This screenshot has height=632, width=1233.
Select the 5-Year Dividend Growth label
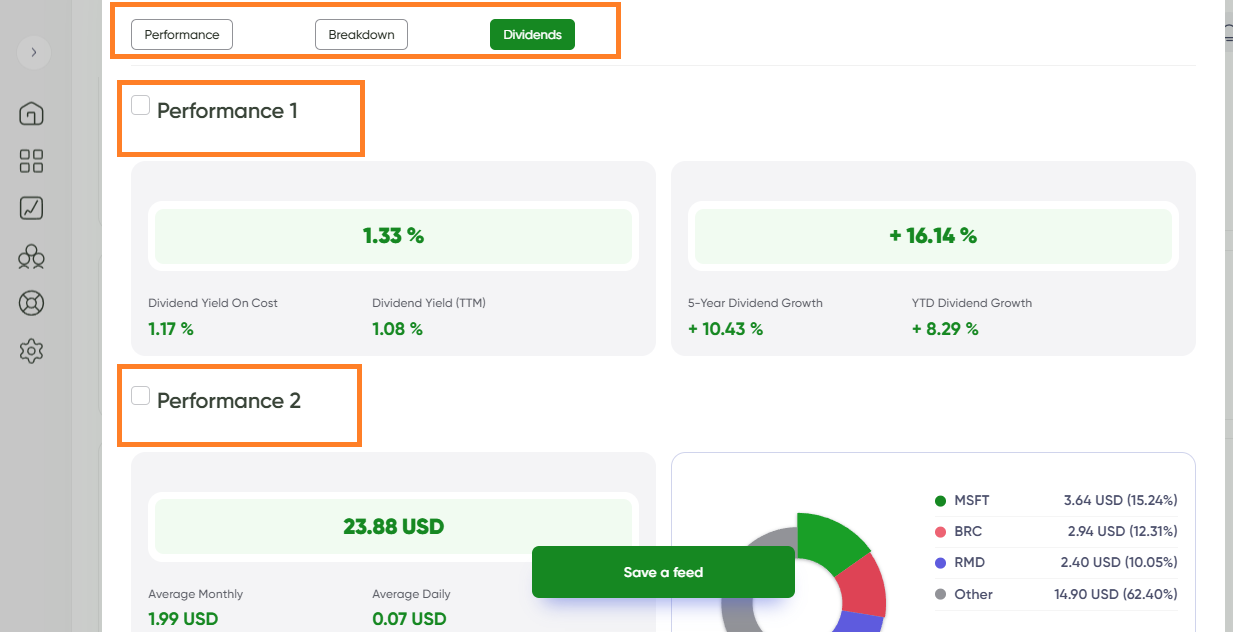click(x=755, y=303)
